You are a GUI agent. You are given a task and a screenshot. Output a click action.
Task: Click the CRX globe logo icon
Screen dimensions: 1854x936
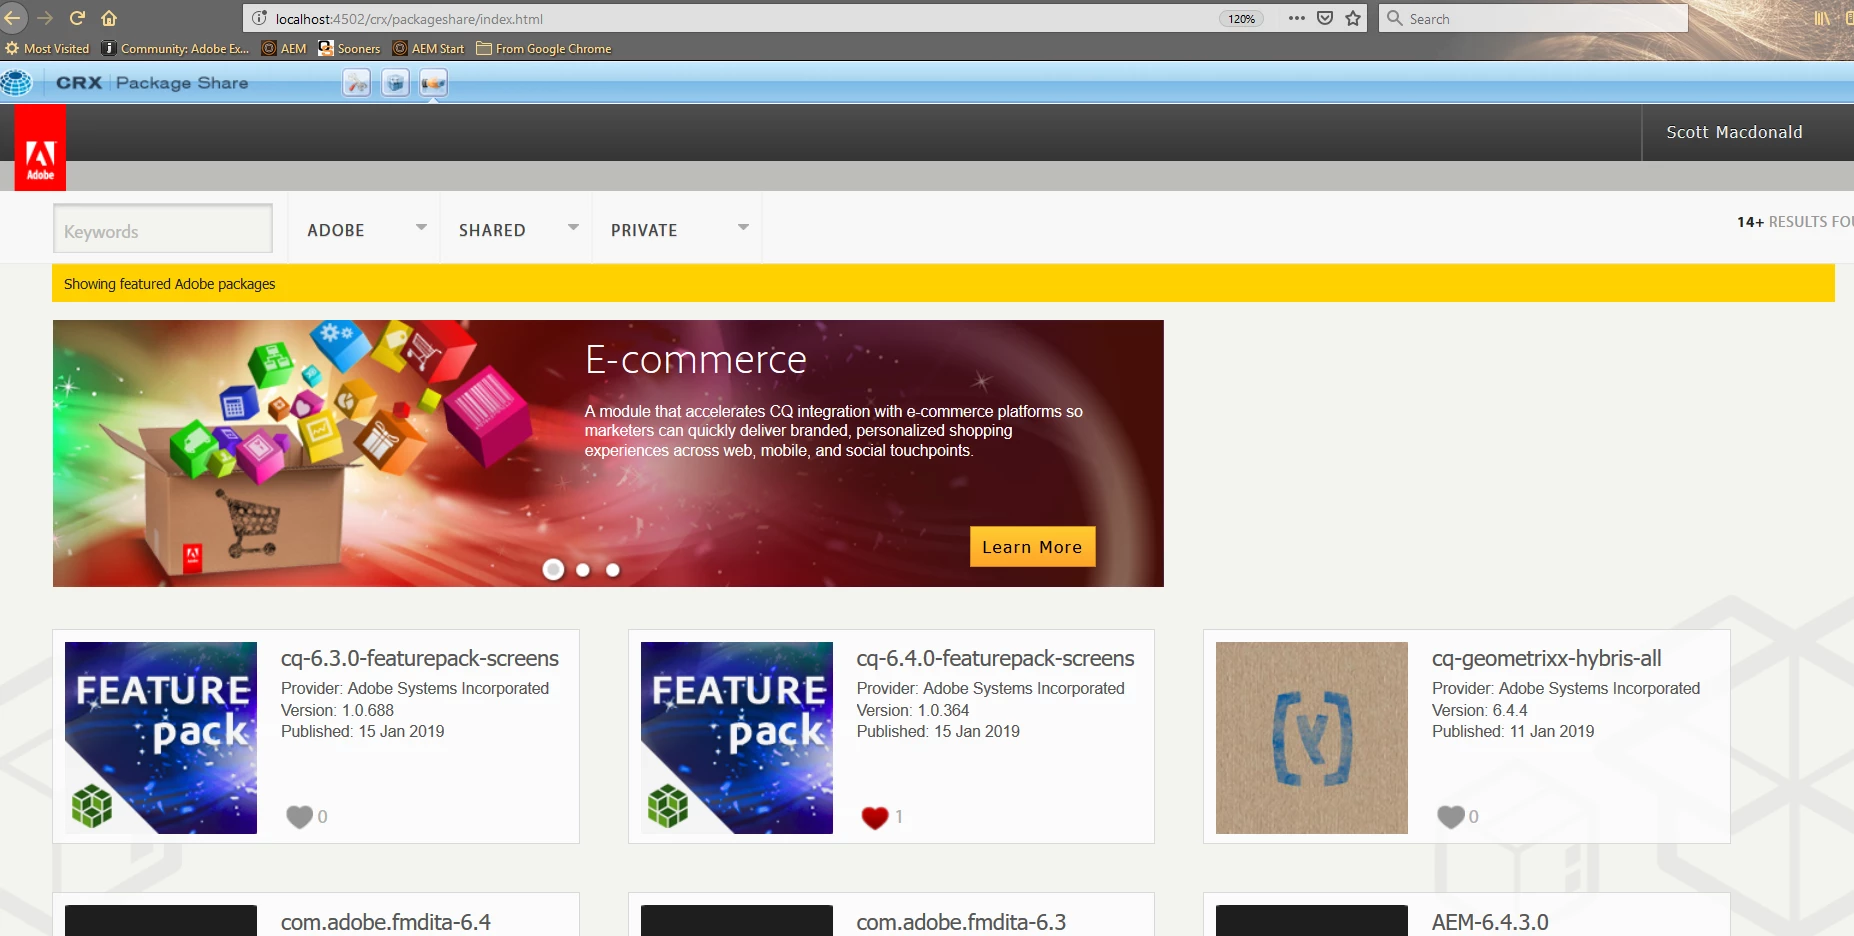point(16,83)
